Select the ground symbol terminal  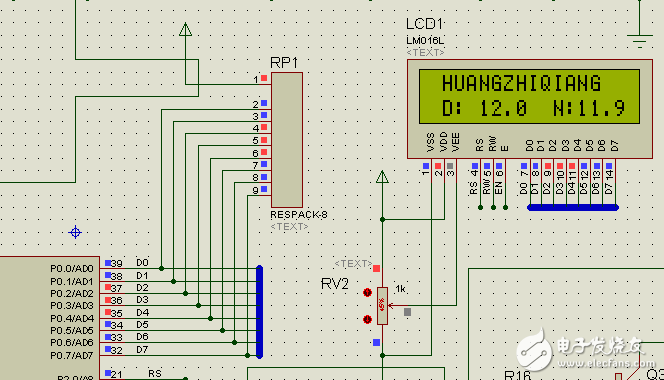point(640,39)
